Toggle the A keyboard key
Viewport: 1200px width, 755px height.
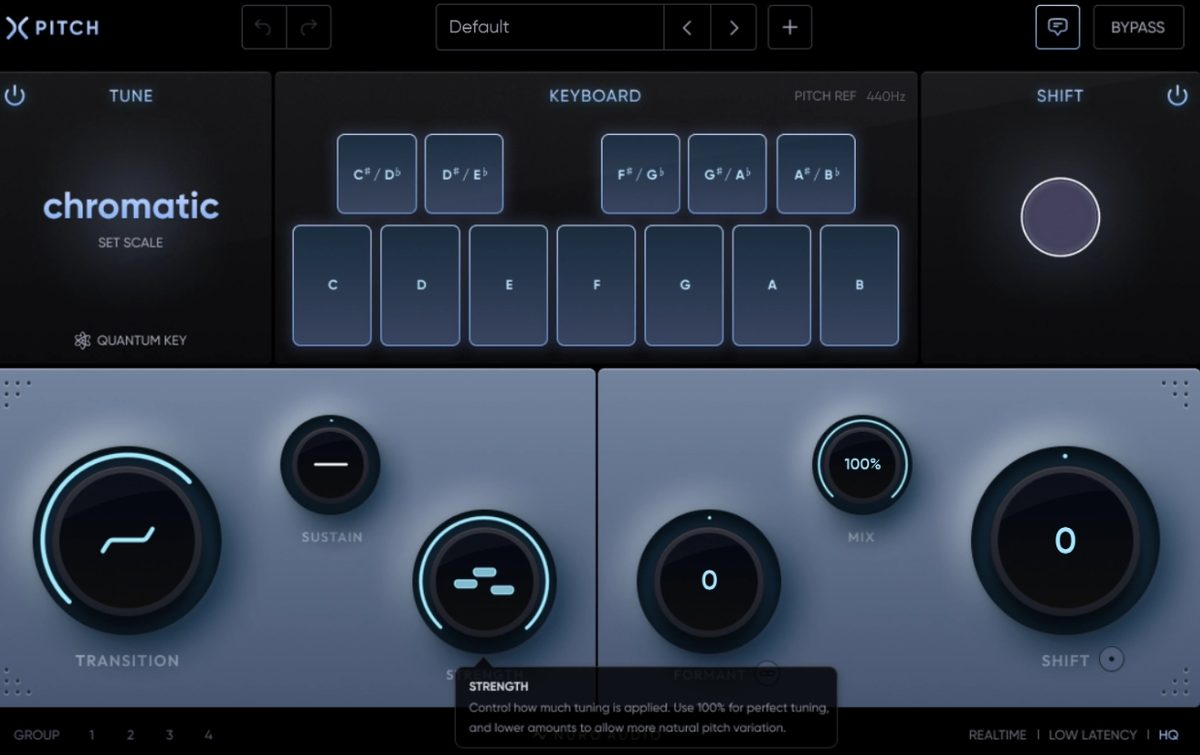pos(772,285)
